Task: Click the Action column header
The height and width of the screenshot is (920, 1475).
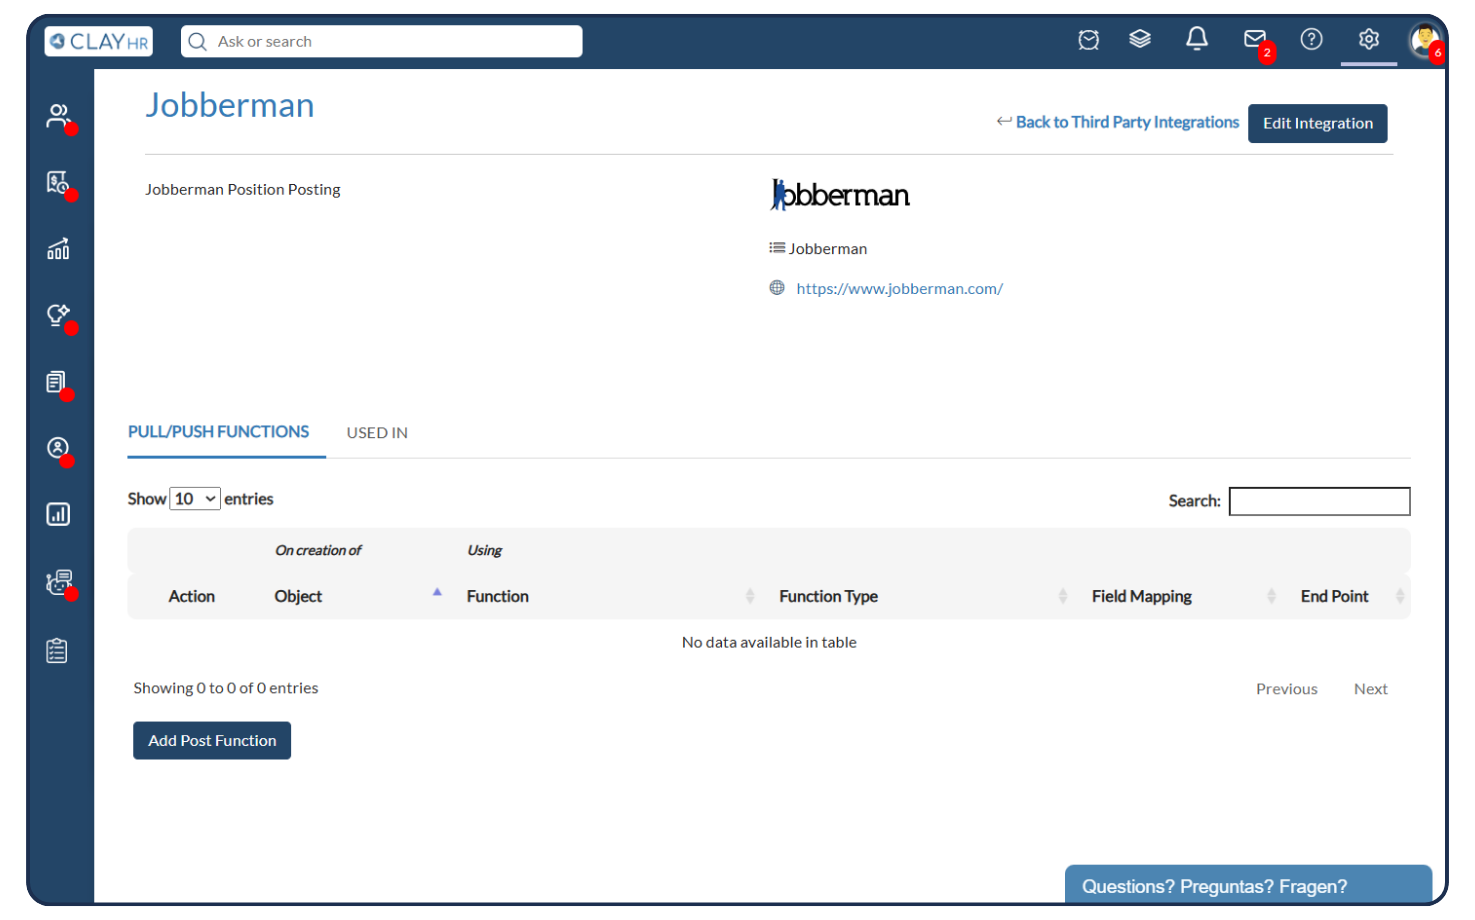Action: click(192, 596)
